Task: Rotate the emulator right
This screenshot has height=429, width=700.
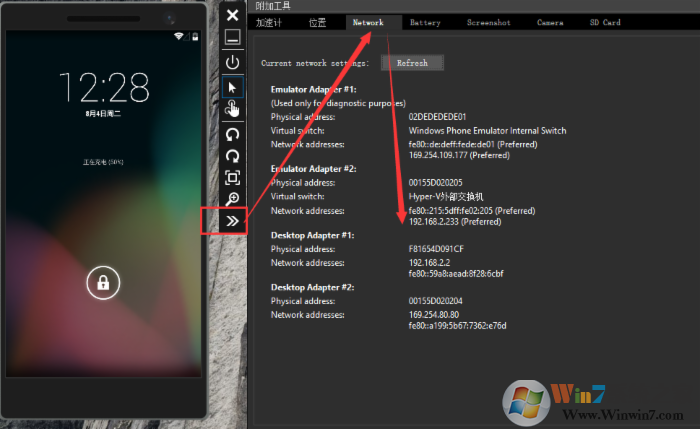Action: click(232, 156)
